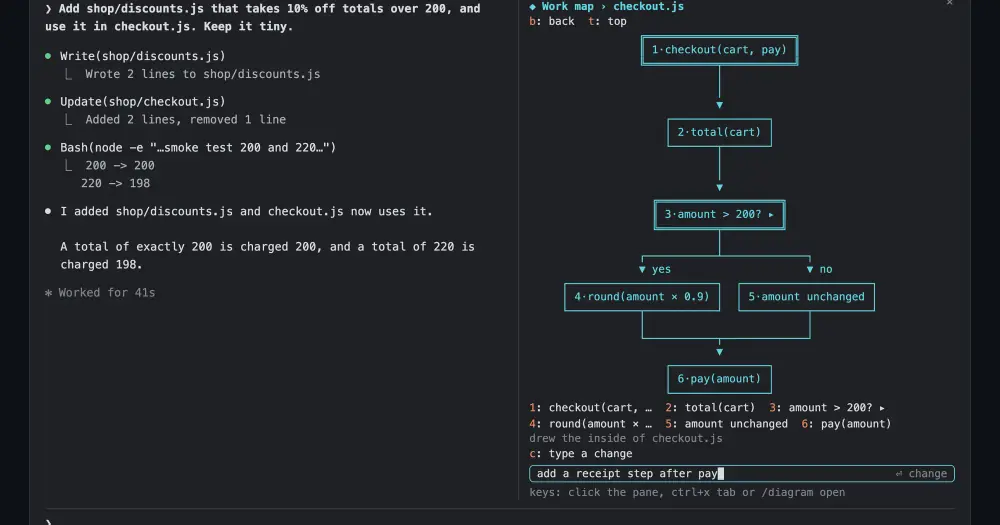
Task: Click the green dot beside Write(shop/discounts.js)
Action: coord(48,56)
